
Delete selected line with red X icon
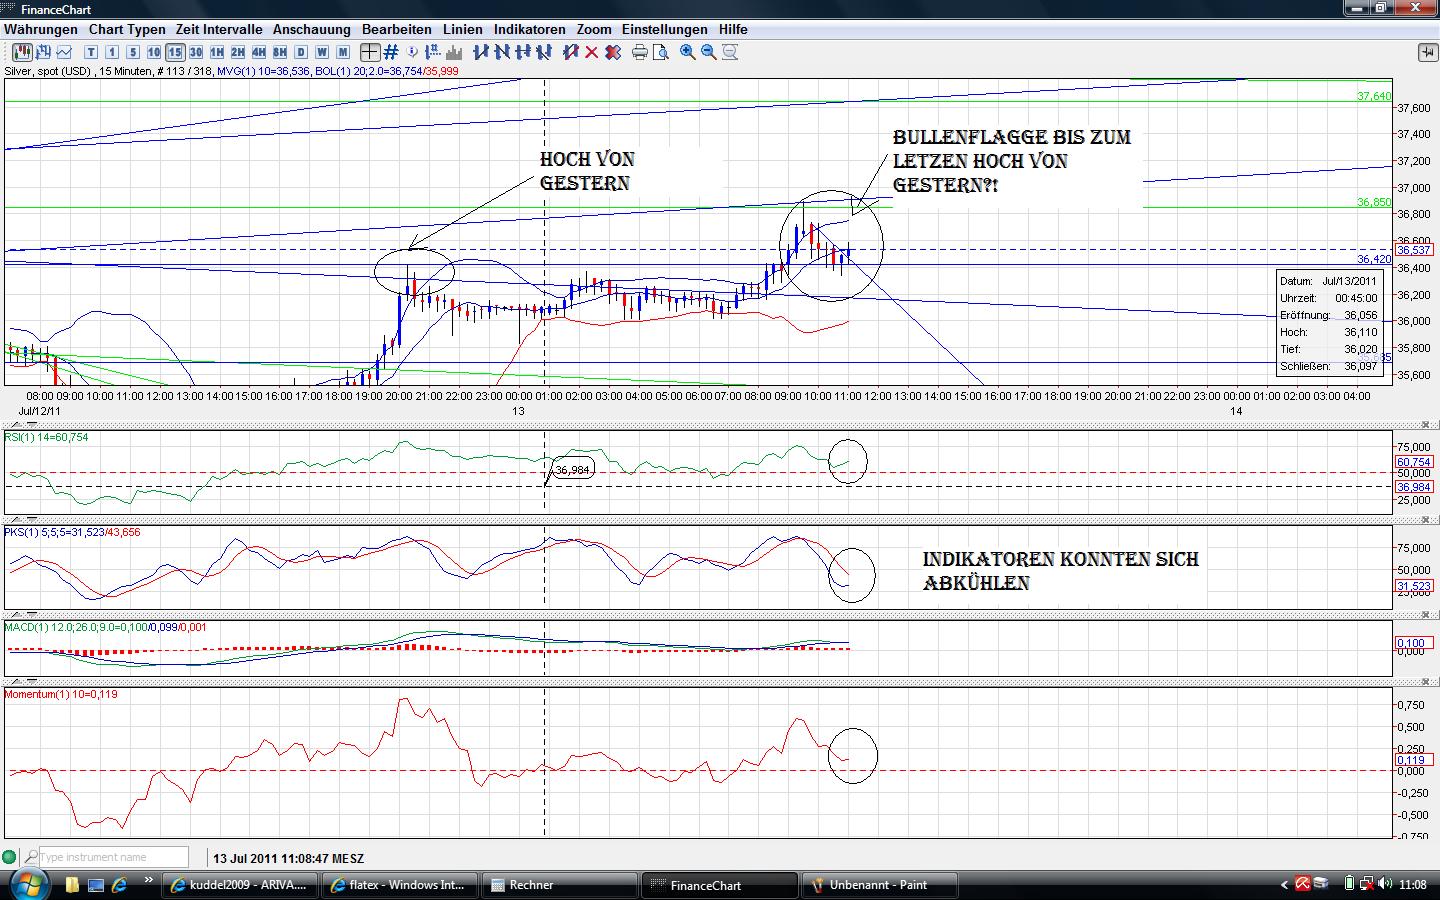pyautogui.click(x=592, y=52)
